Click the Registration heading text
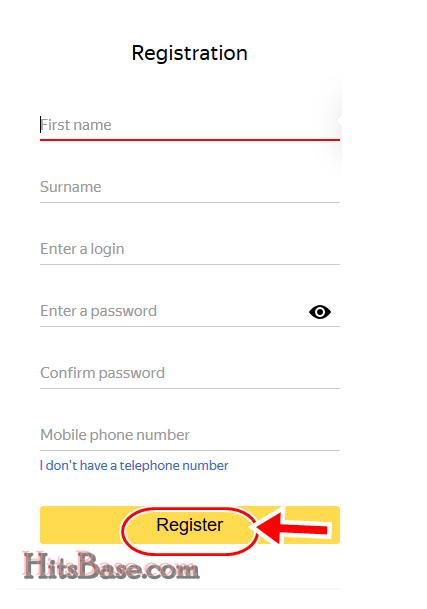 [x=190, y=53]
